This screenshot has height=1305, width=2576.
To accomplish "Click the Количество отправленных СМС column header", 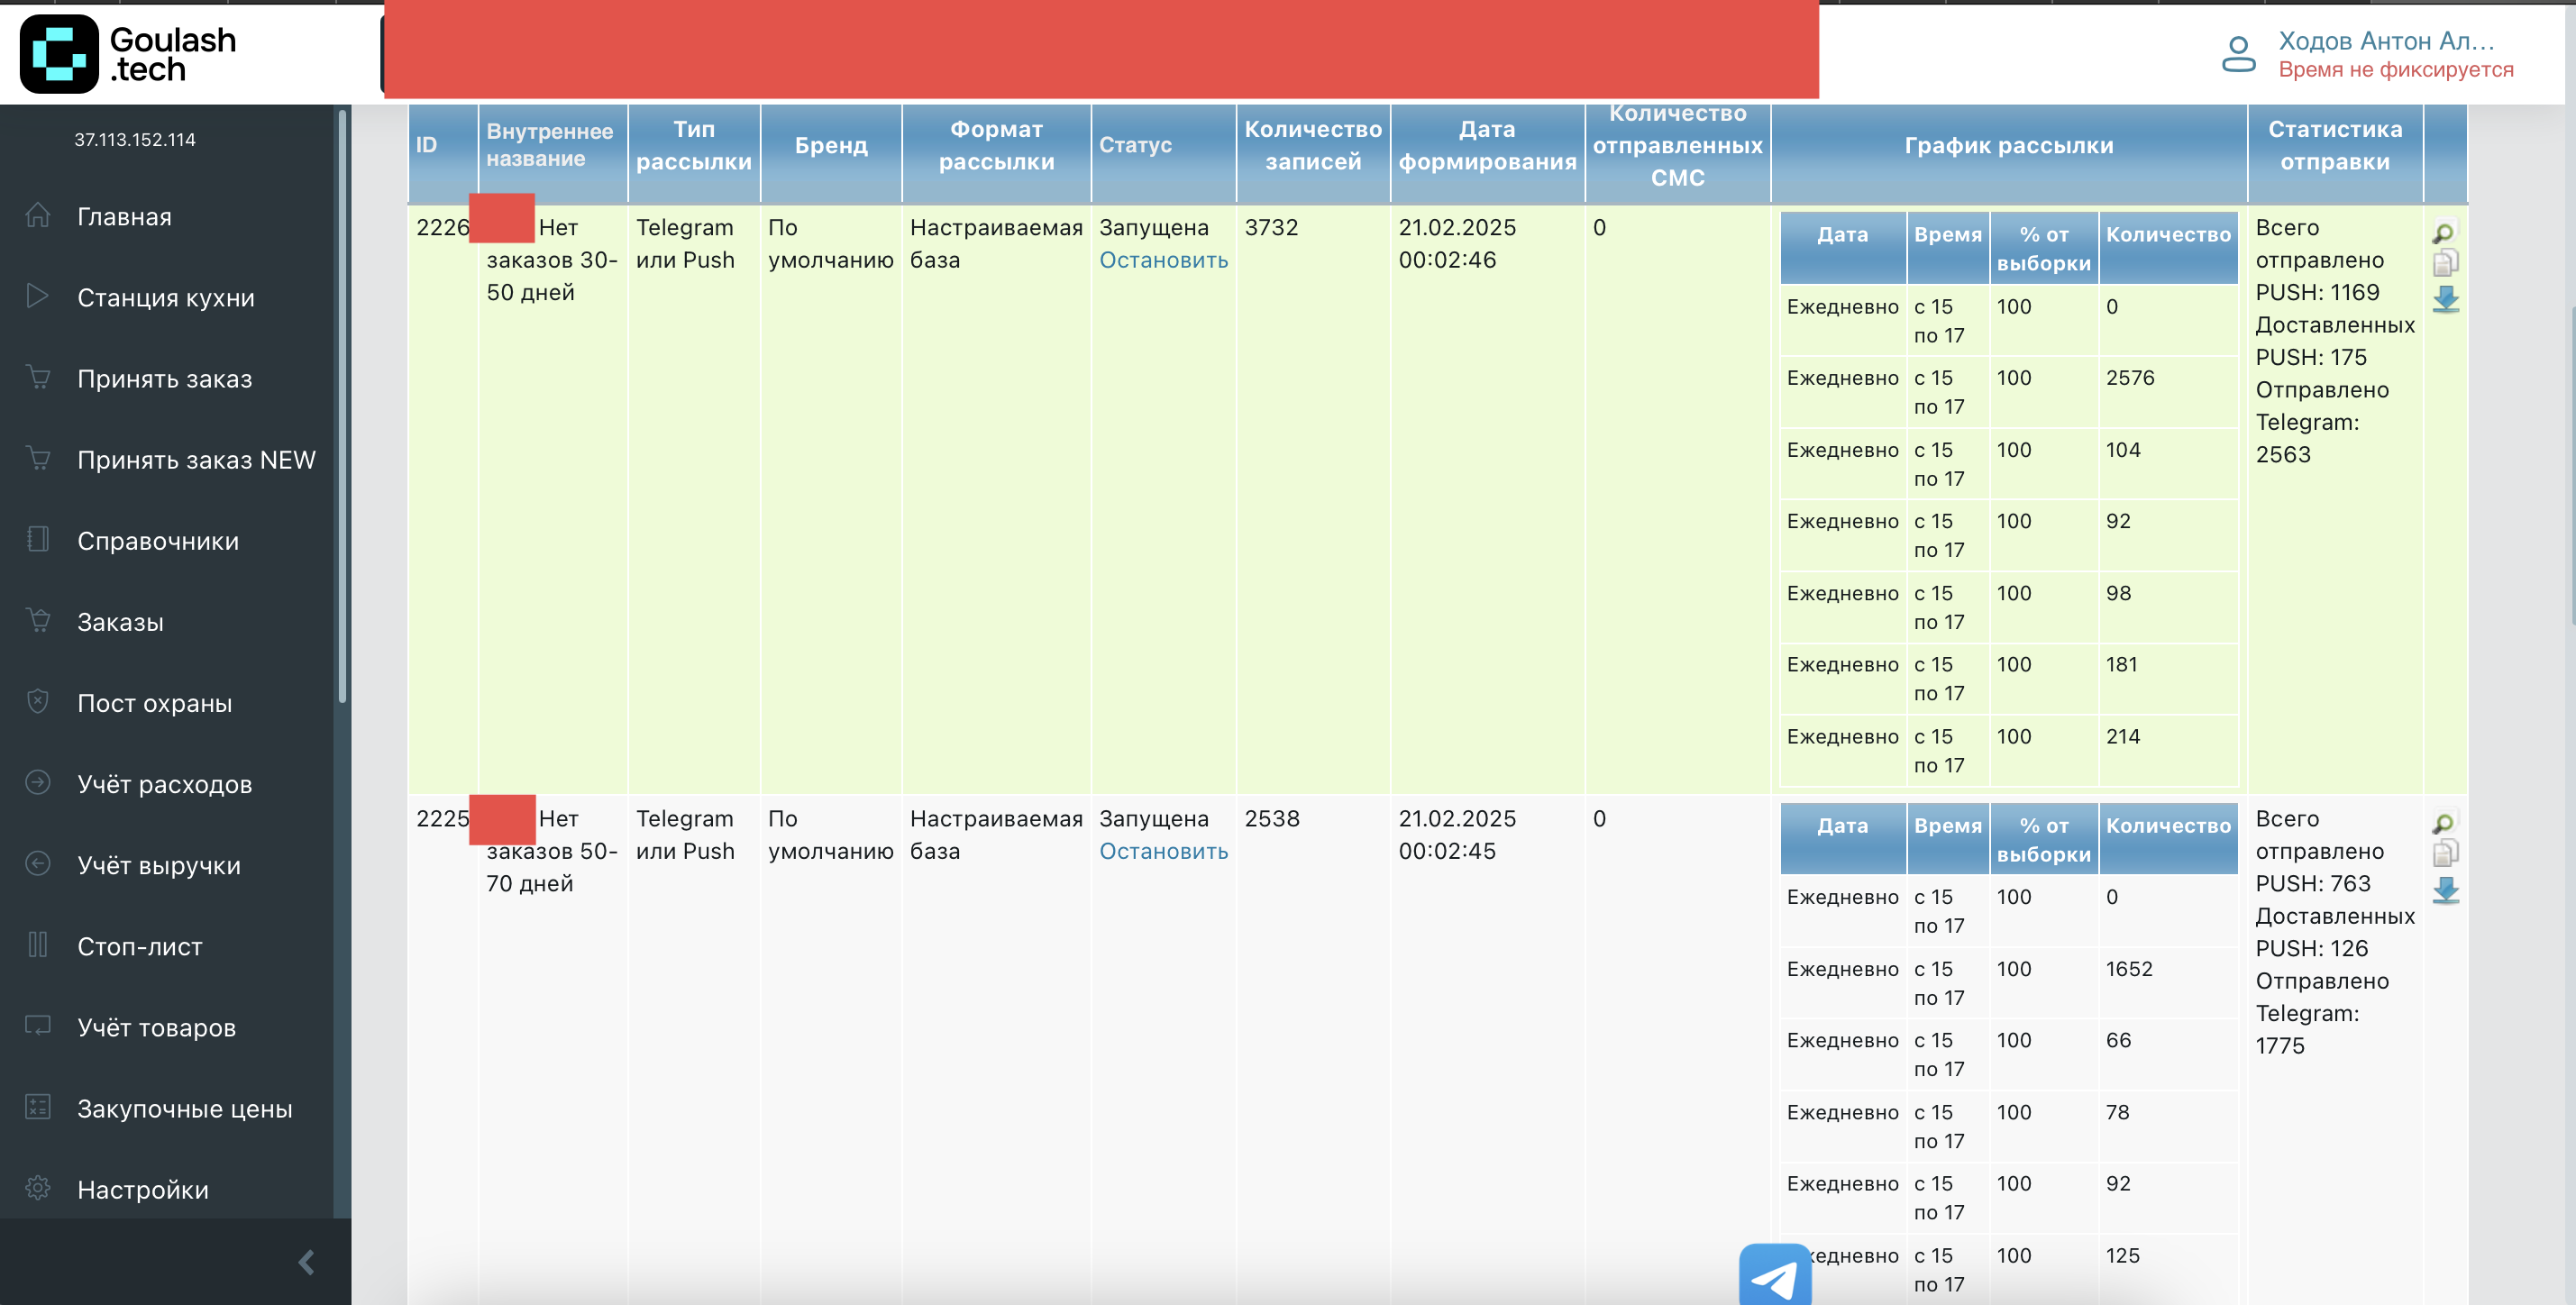I will (x=1678, y=145).
